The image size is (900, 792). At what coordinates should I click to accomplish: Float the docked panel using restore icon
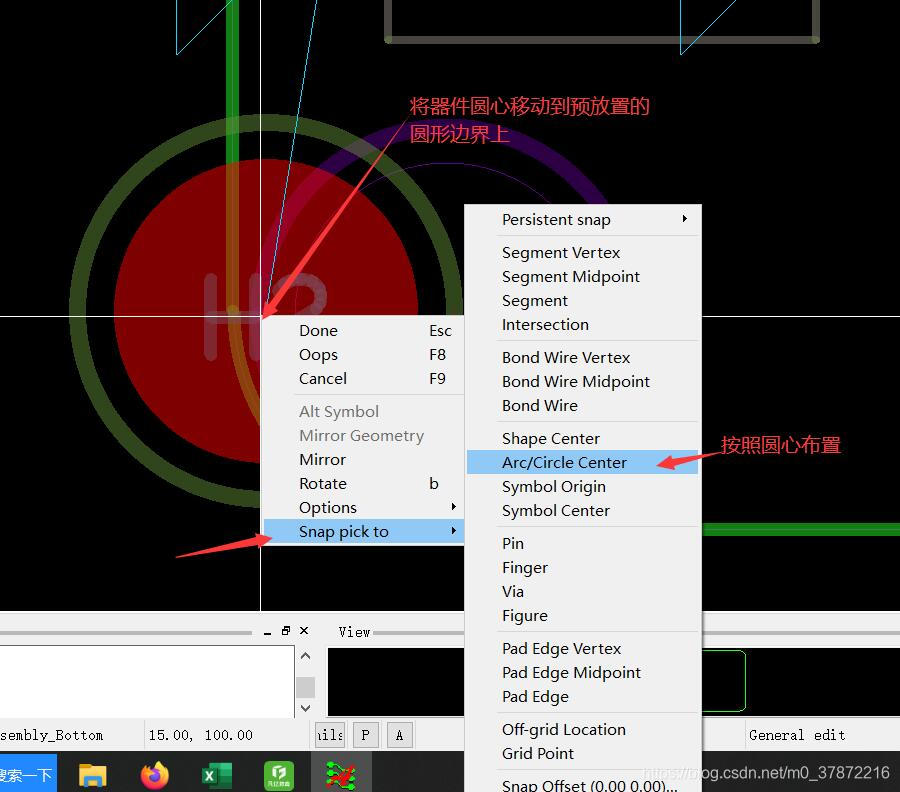(286, 631)
